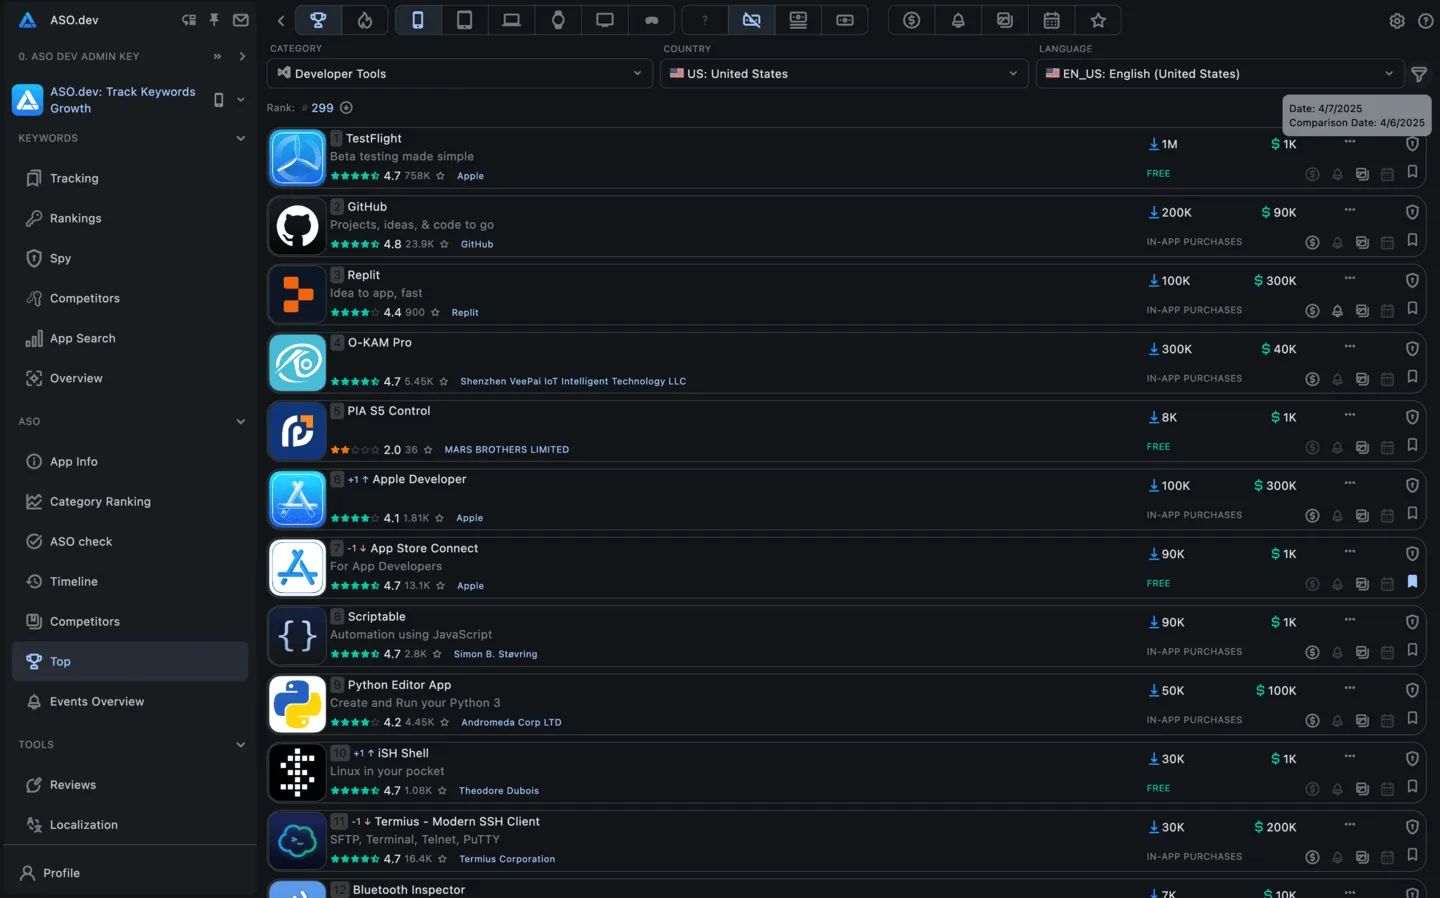Open the Country dropdown for United States
1440x898 pixels.
(x=843, y=73)
